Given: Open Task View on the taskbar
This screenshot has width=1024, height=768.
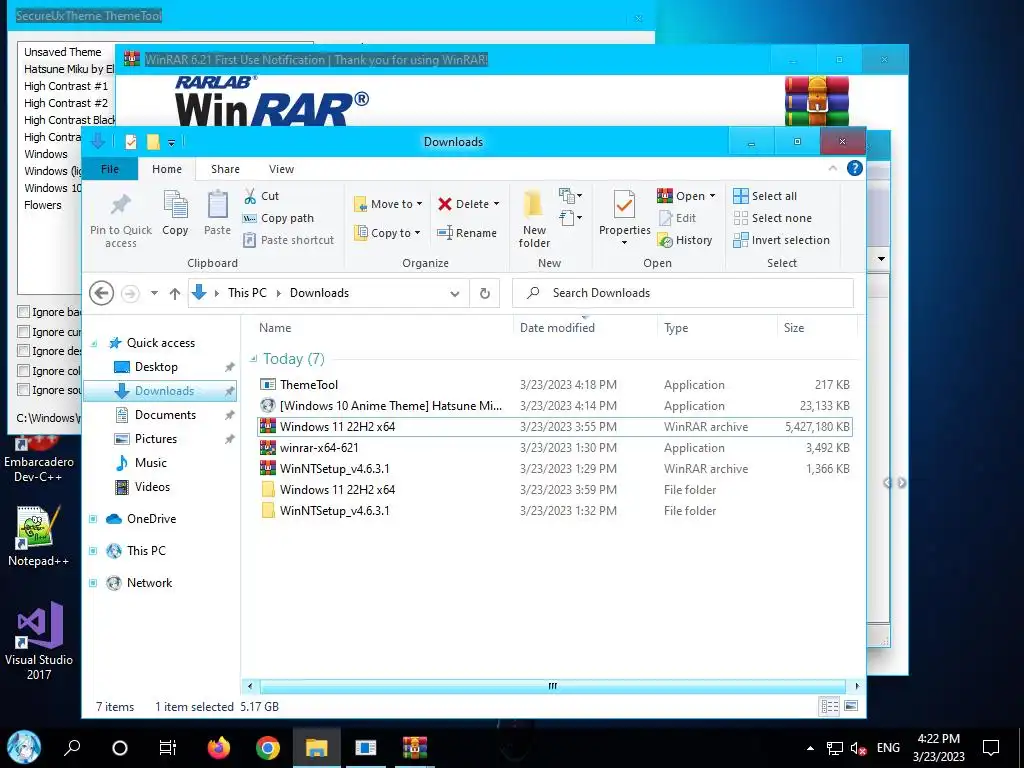Looking at the screenshot, I should coord(168,747).
